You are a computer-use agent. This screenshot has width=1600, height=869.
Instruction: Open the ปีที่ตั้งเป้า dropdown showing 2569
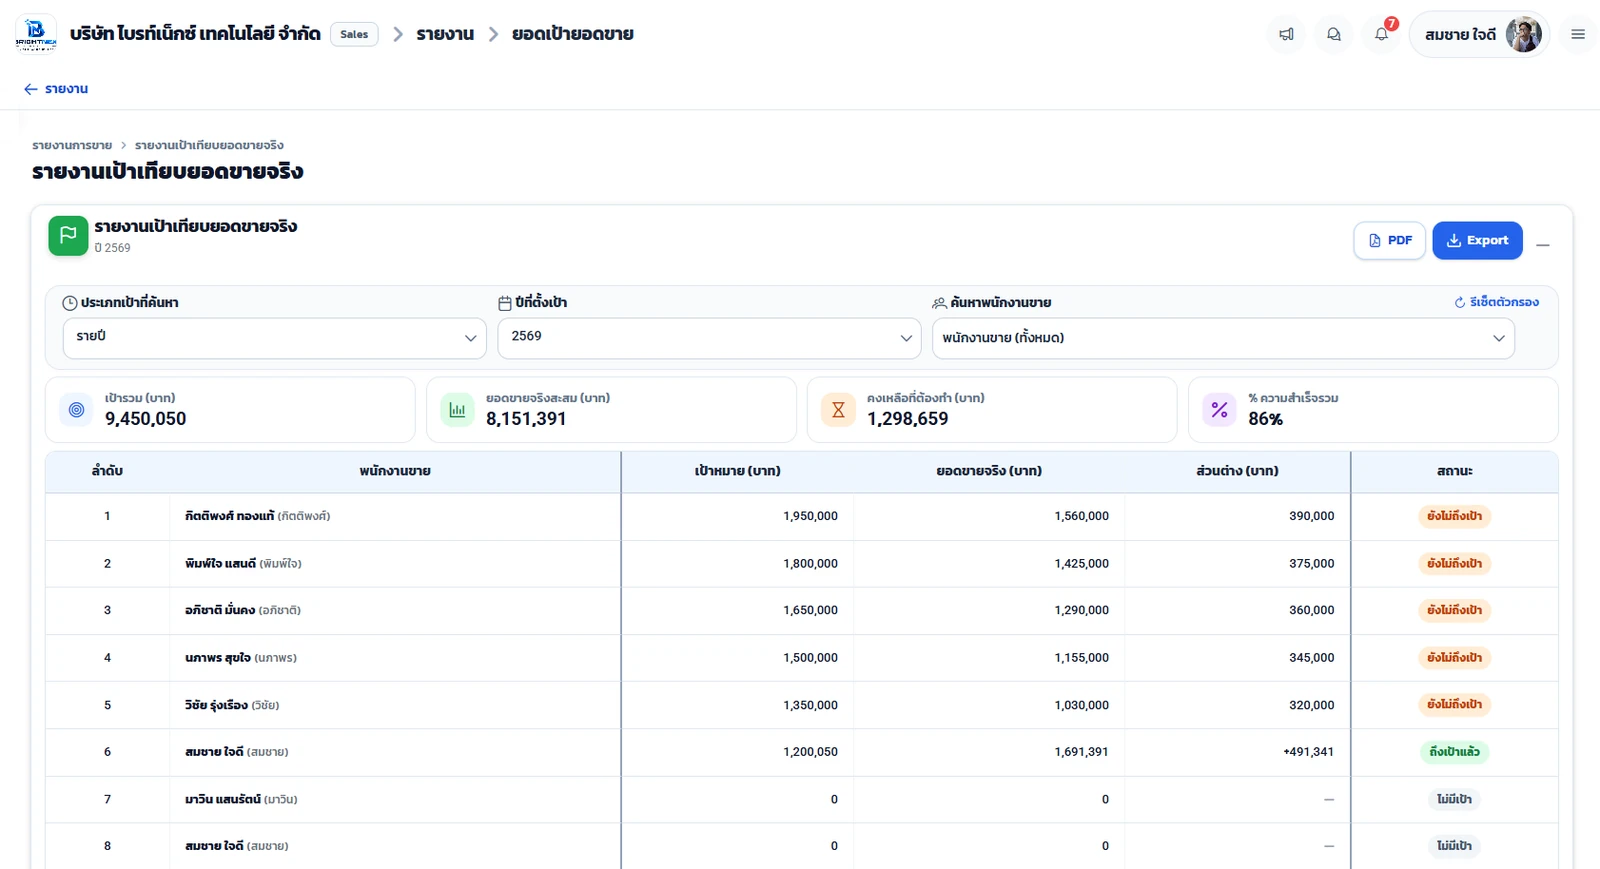click(x=709, y=338)
